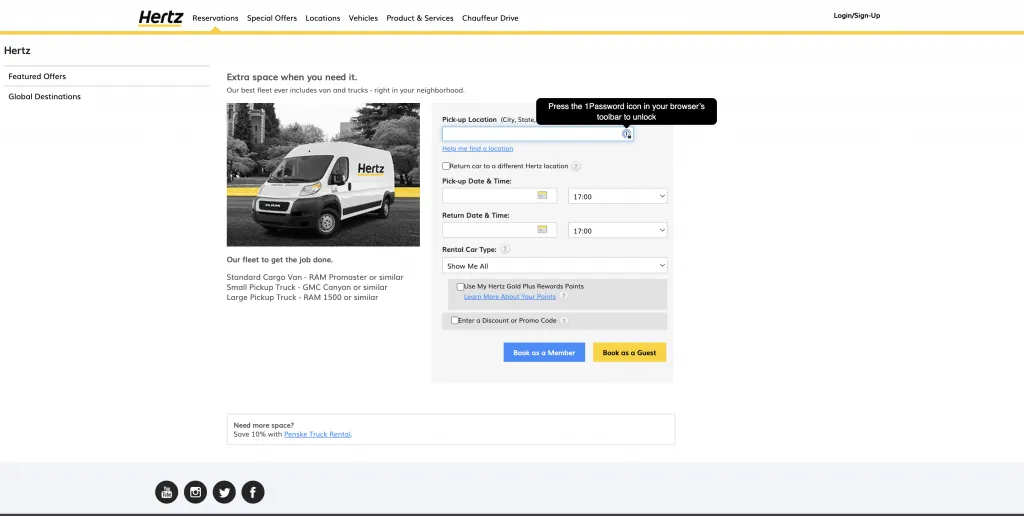
Task: Open the Vehicles menu
Action: (363, 18)
